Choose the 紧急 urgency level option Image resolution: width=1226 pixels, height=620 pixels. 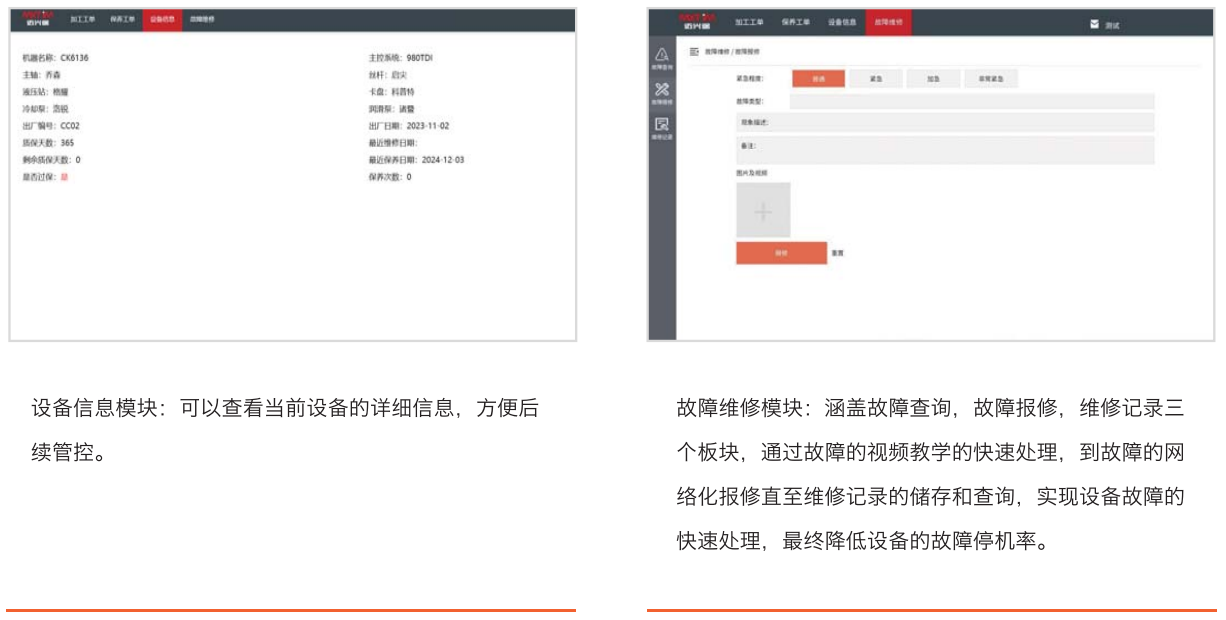(875, 78)
